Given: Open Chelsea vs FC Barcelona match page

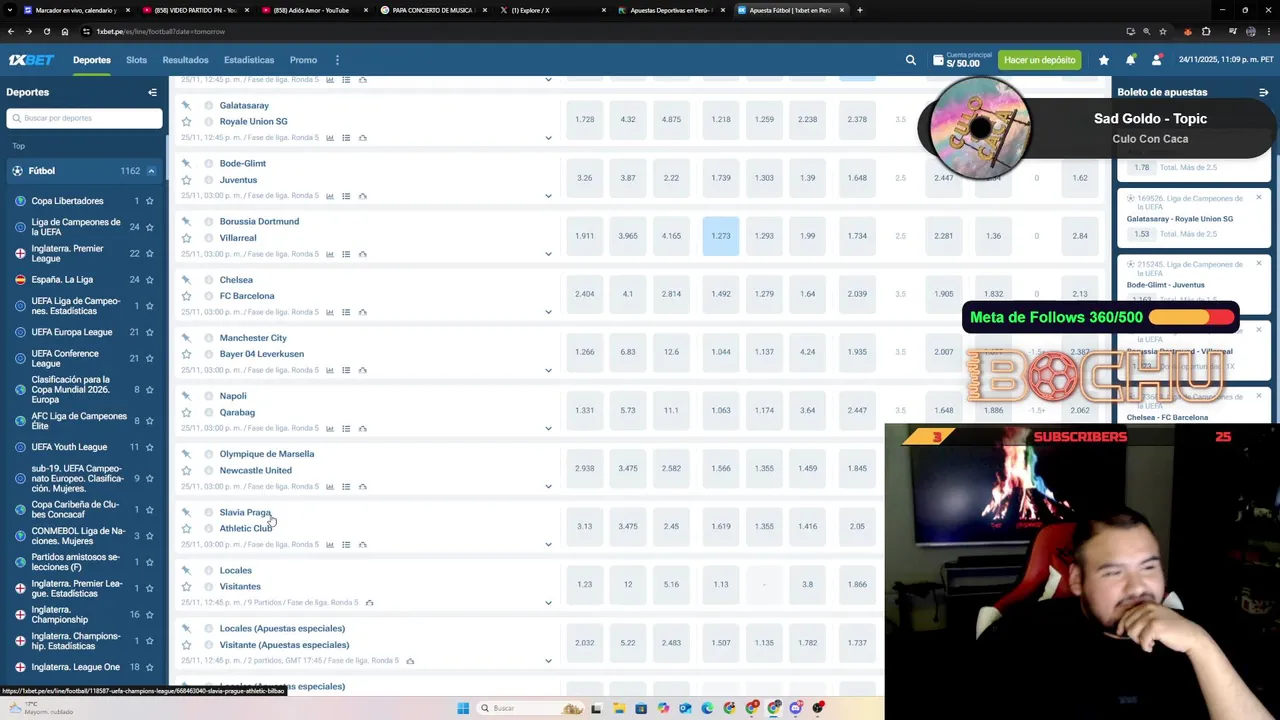Looking at the screenshot, I should coord(246,288).
